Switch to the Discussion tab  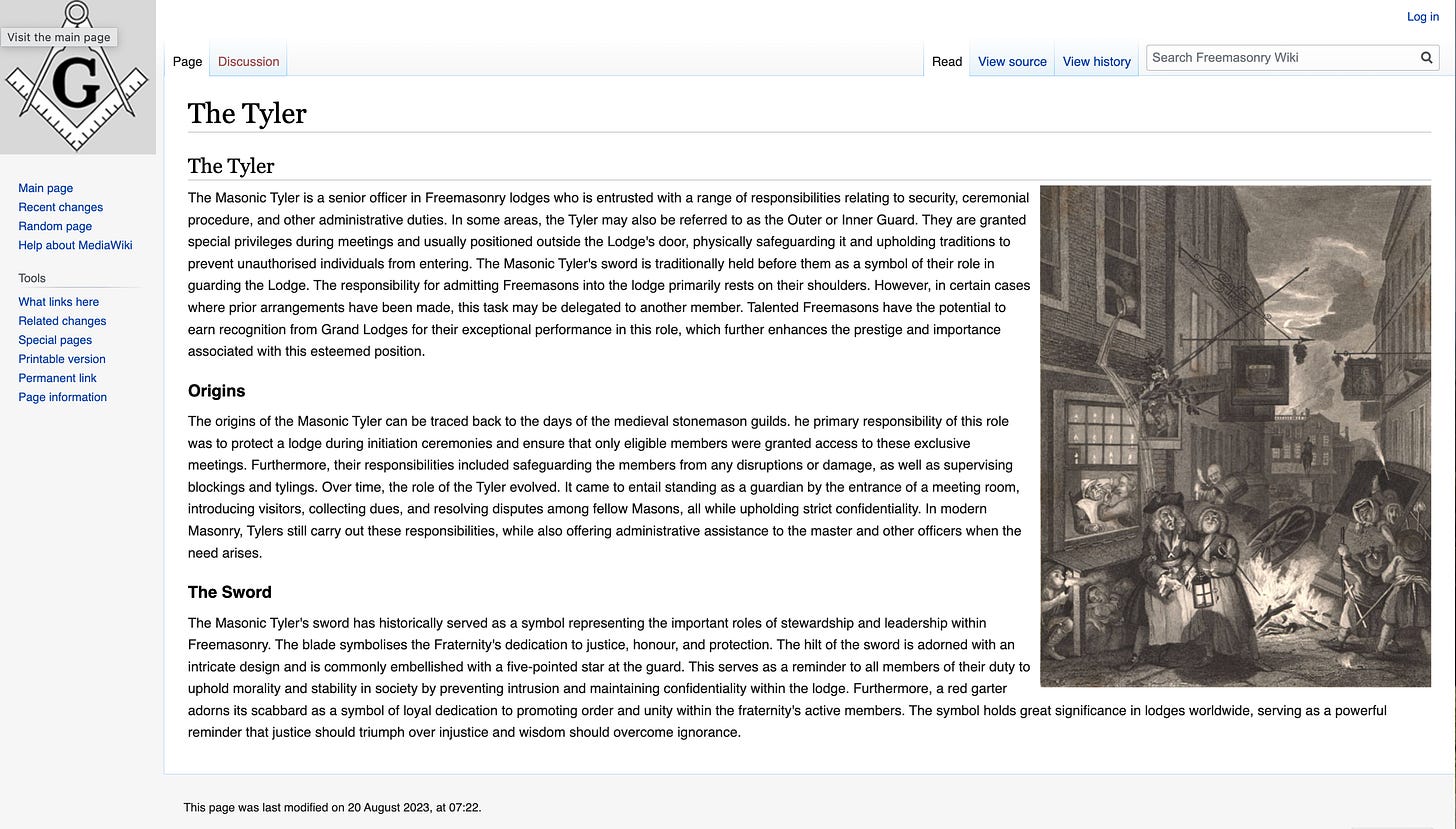click(249, 61)
